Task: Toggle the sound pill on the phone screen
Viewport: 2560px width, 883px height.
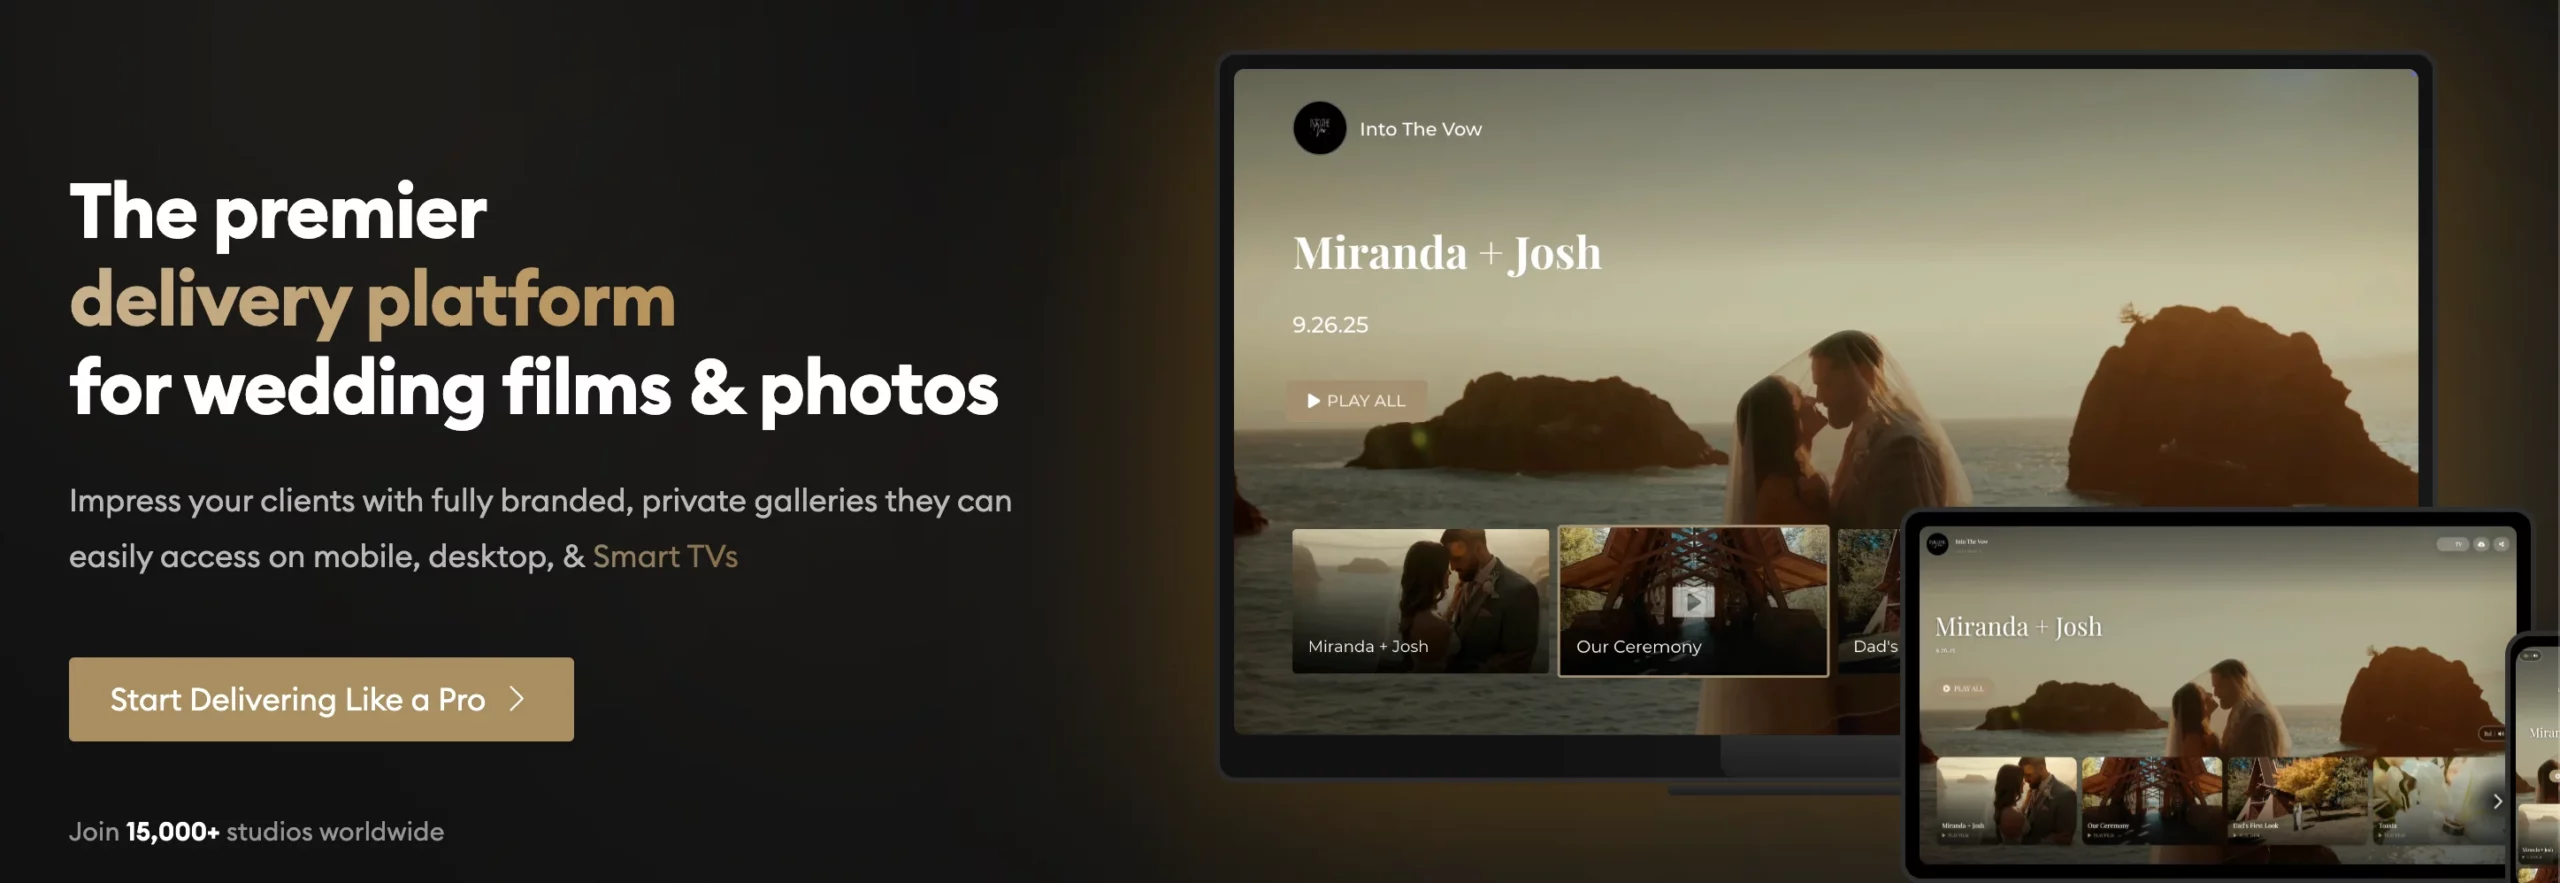Action: 2531,655
